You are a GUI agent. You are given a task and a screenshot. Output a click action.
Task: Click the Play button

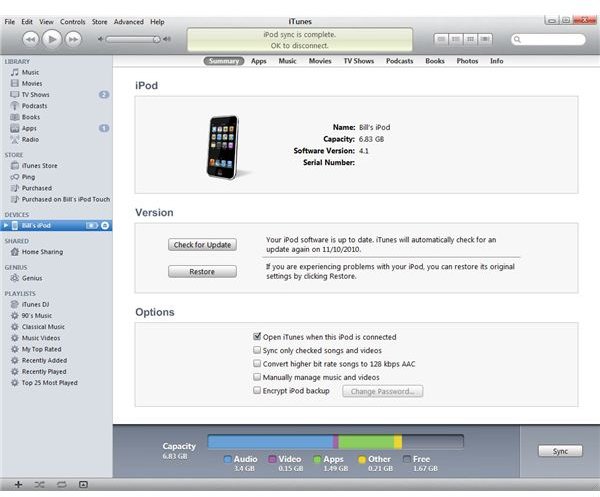click(x=52, y=39)
